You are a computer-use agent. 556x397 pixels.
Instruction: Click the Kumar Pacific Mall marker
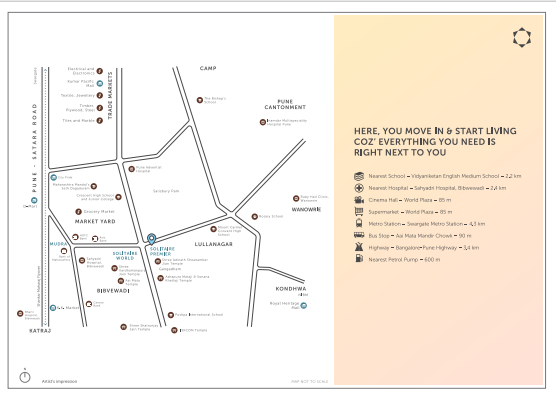[100, 84]
